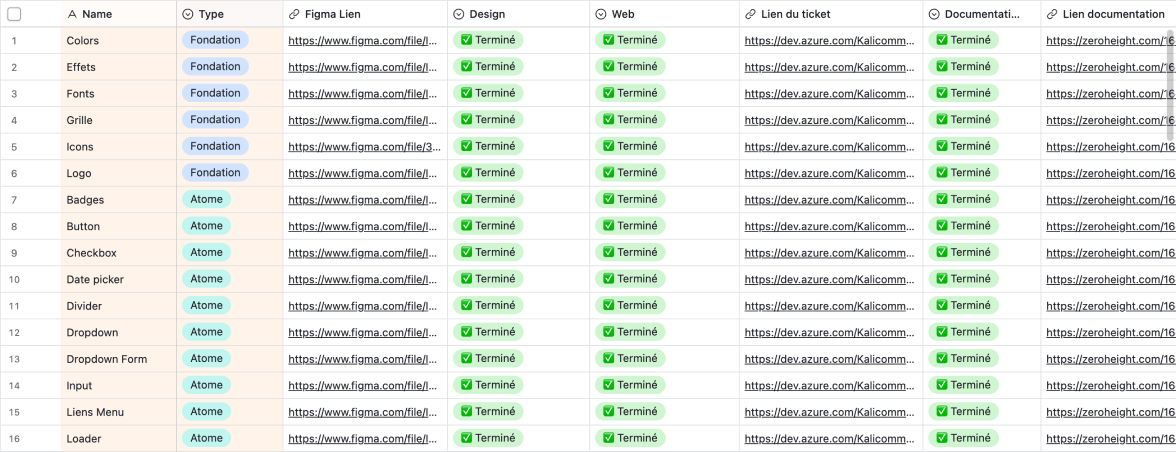Open the Figma Lien column header

(x=365, y=14)
